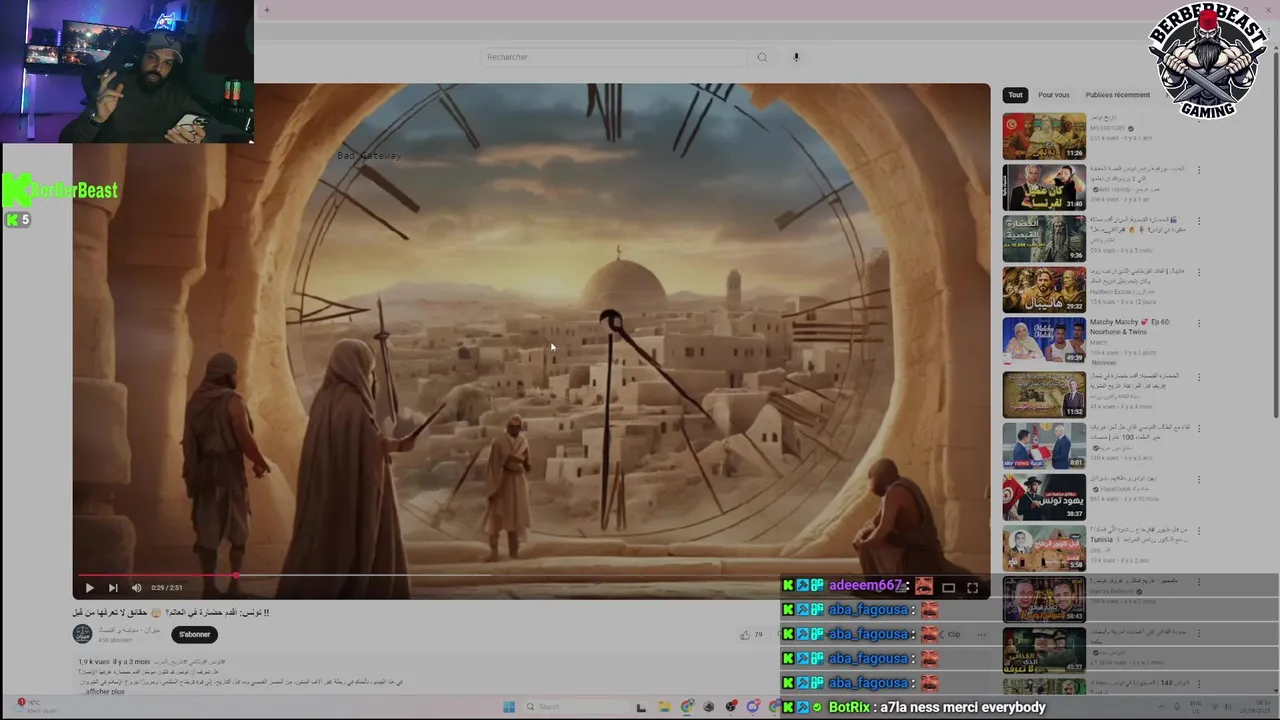Image resolution: width=1280 pixels, height=720 pixels.
Task: Click the search magnifier button
Action: pos(762,57)
